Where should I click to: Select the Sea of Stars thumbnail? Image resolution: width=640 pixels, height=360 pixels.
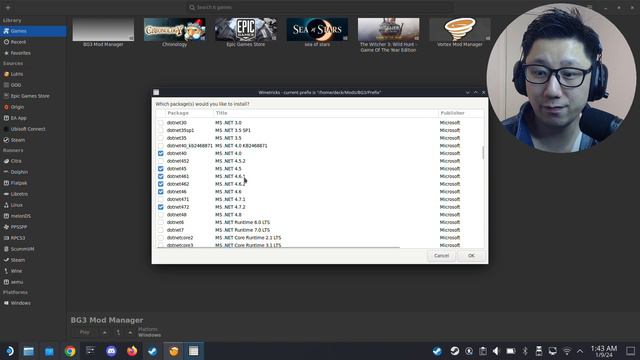(317, 29)
